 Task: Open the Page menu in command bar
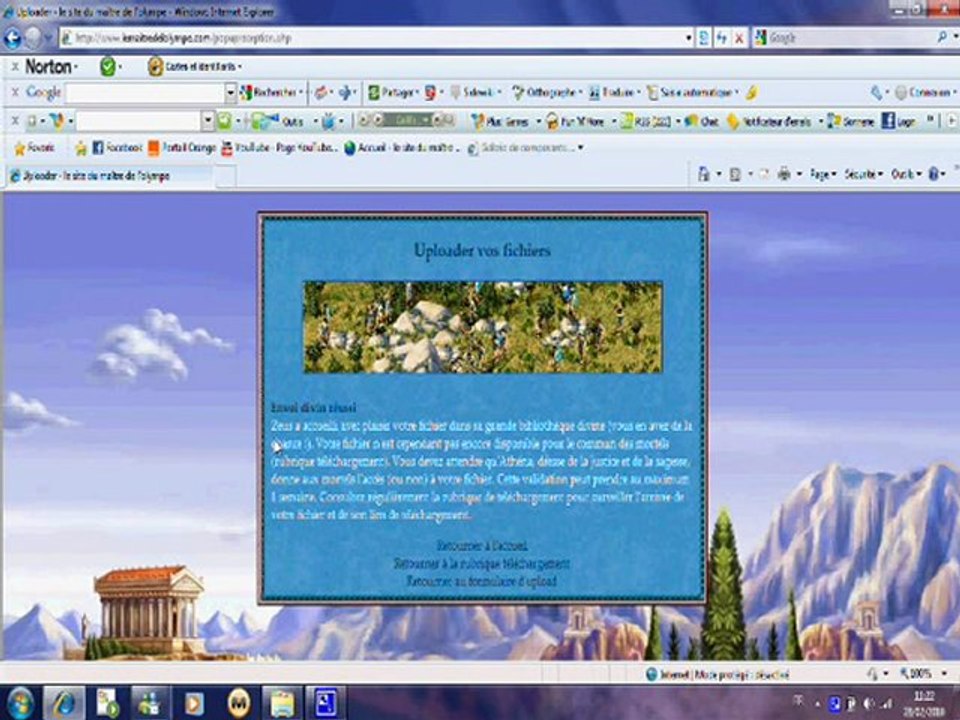pyautogui.click(x=822, y=174)
